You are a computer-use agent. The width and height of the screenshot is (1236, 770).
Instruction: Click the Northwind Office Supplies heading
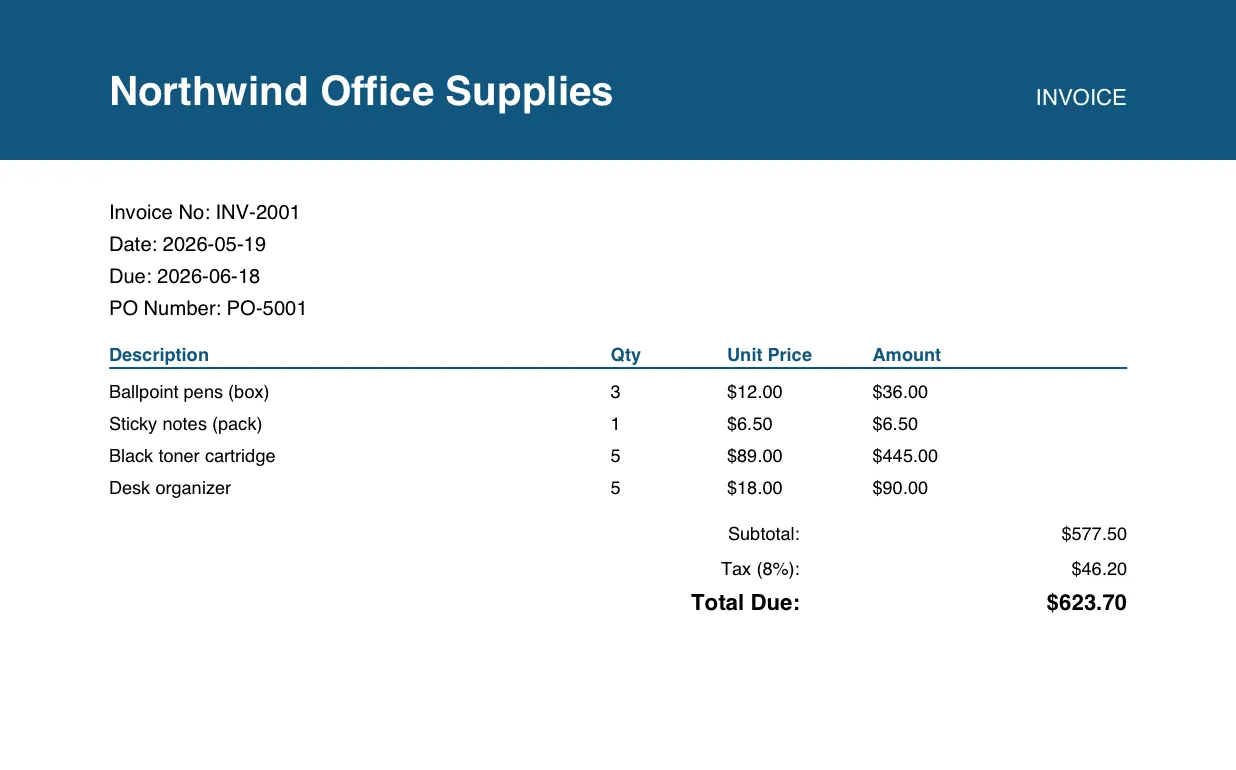point(361,92)
